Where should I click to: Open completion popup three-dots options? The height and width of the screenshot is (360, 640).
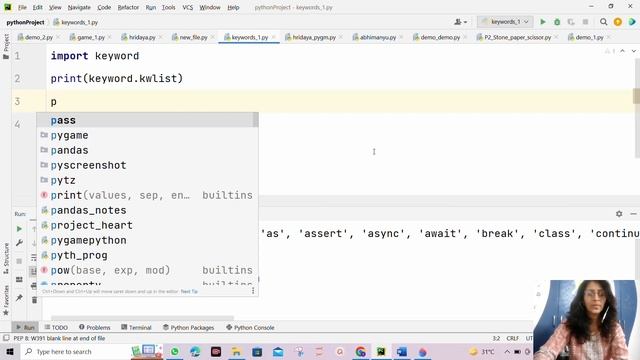pos(253,291)
